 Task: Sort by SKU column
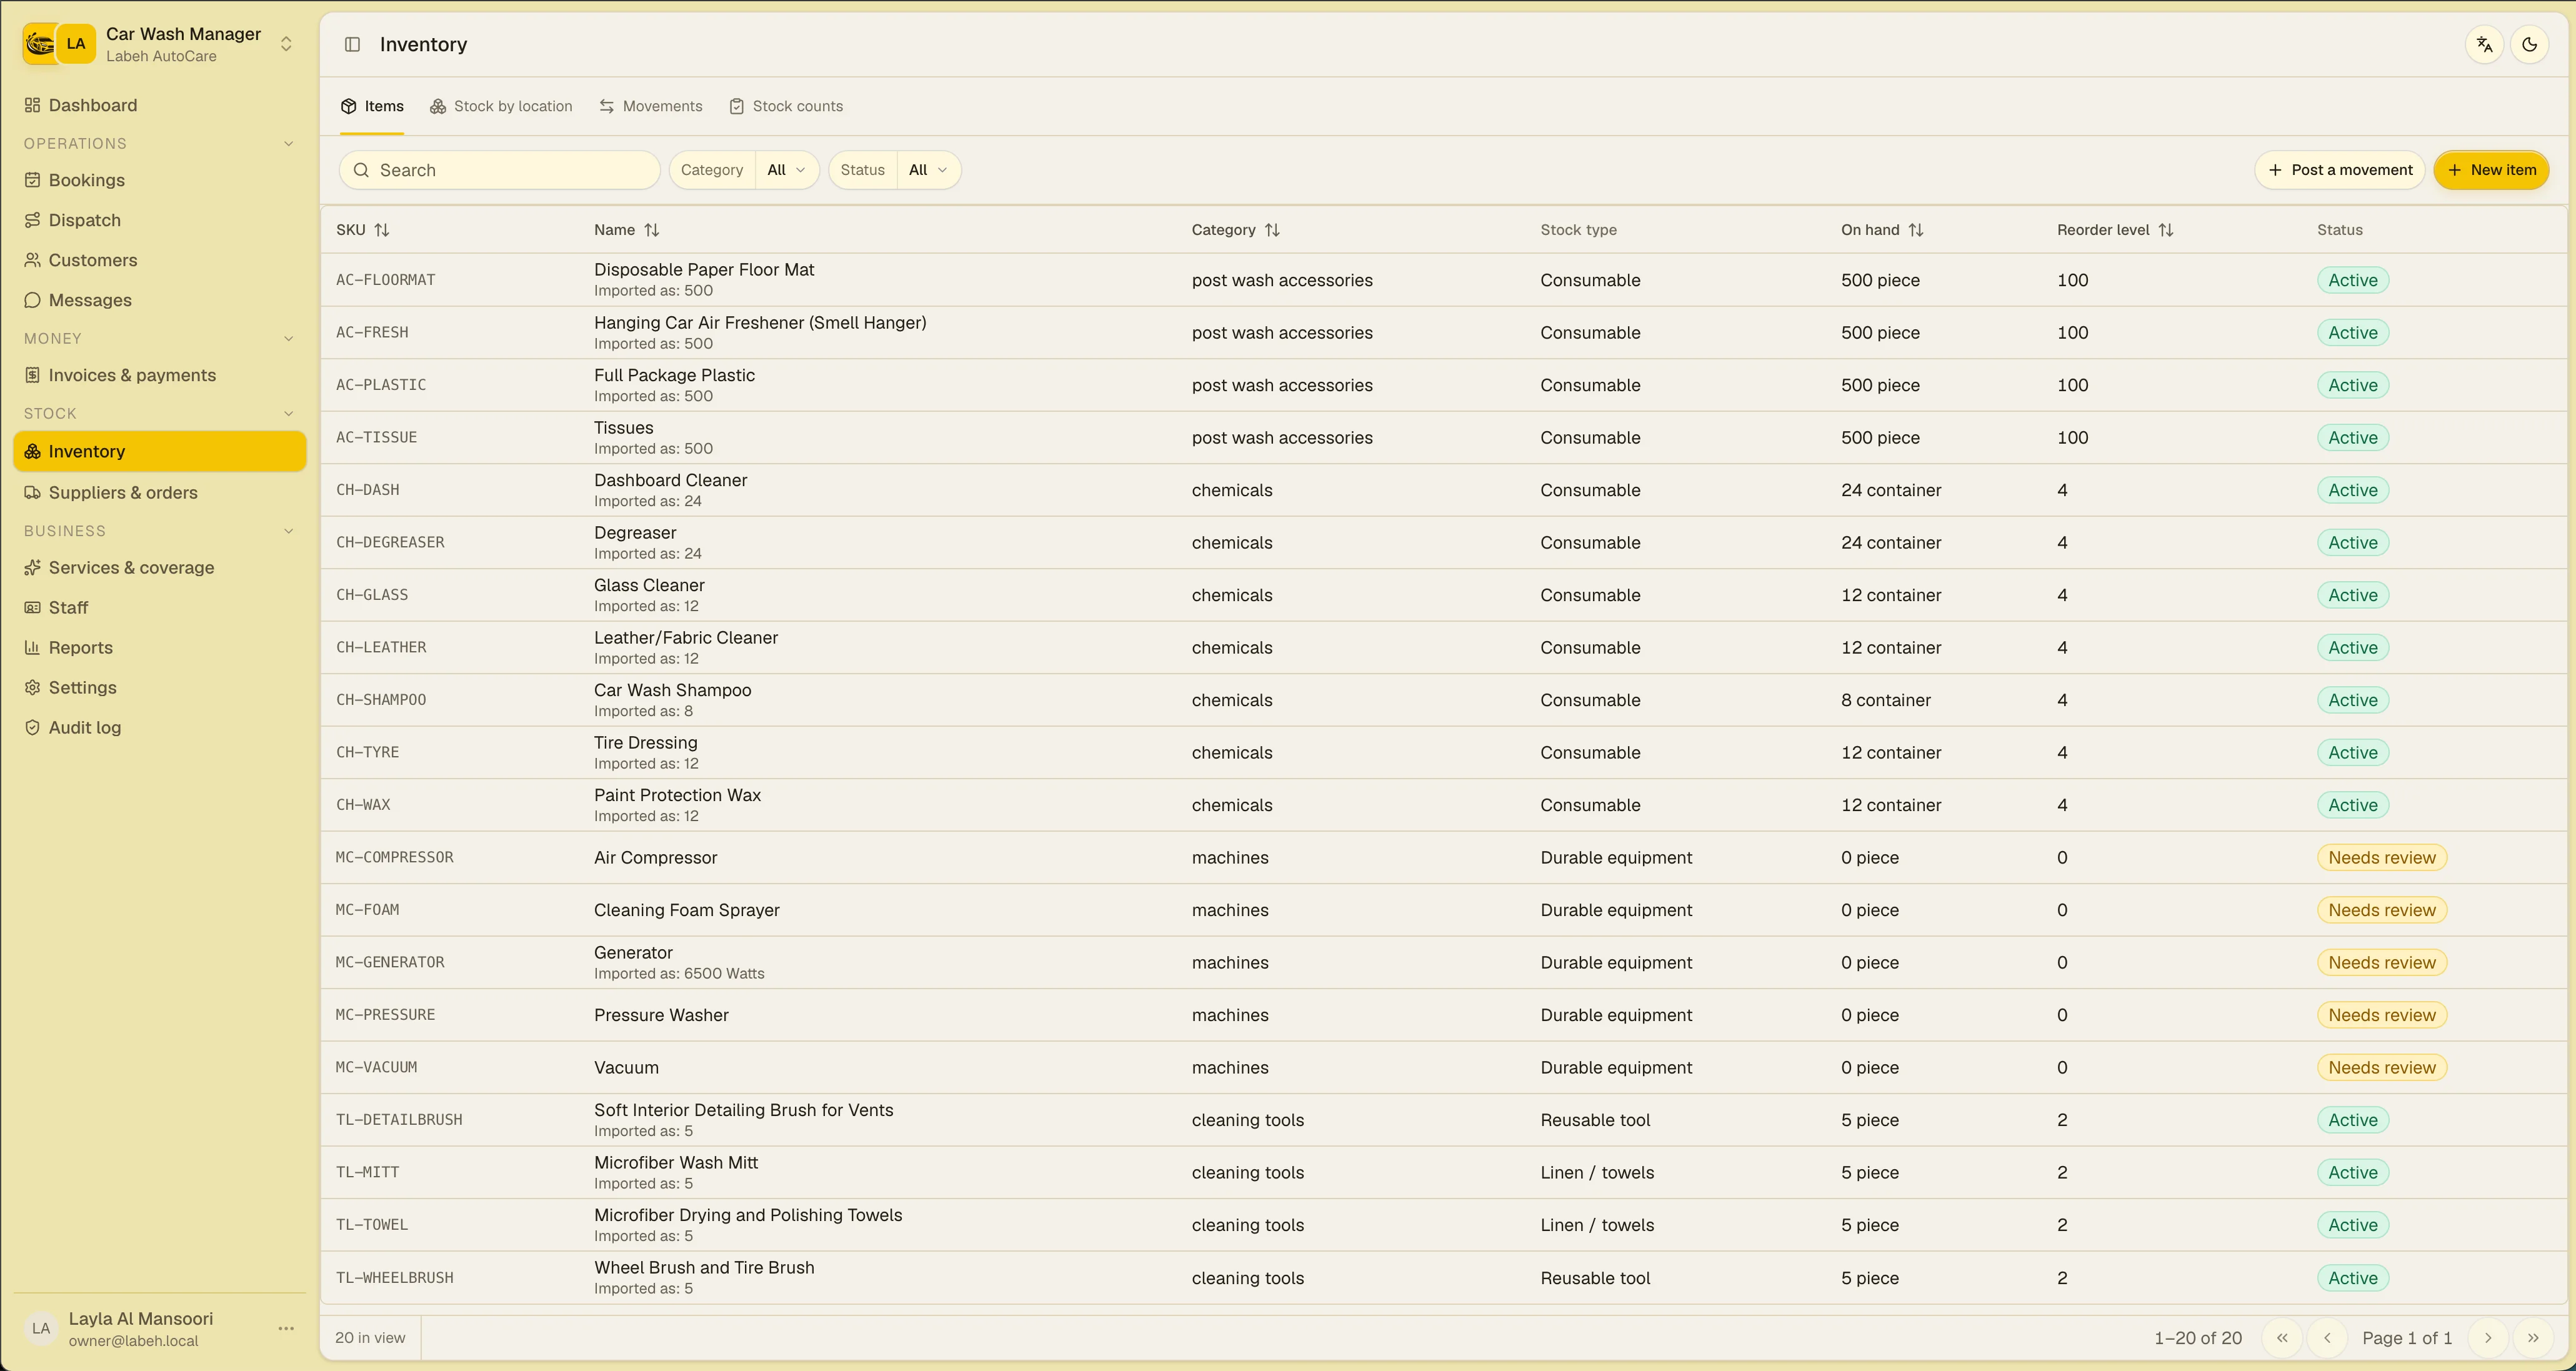(x=362, y=230)
